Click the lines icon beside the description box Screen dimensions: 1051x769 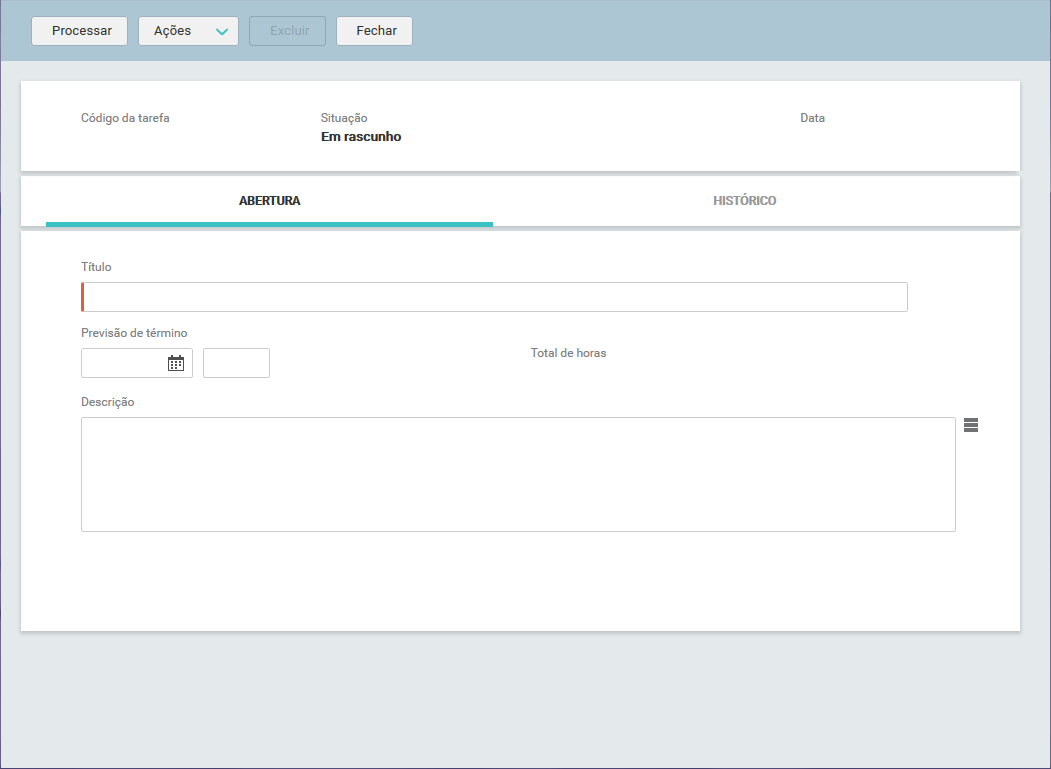pos(971,425)
